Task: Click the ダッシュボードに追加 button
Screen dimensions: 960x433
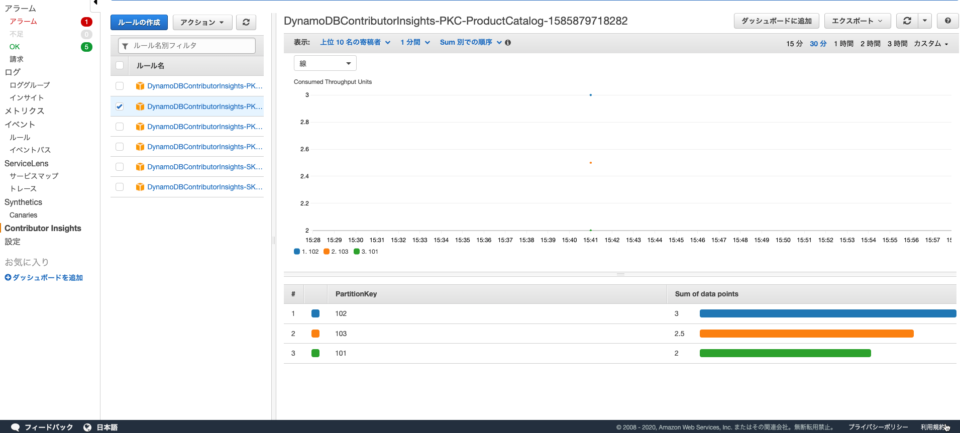Action: click(776, 21)
